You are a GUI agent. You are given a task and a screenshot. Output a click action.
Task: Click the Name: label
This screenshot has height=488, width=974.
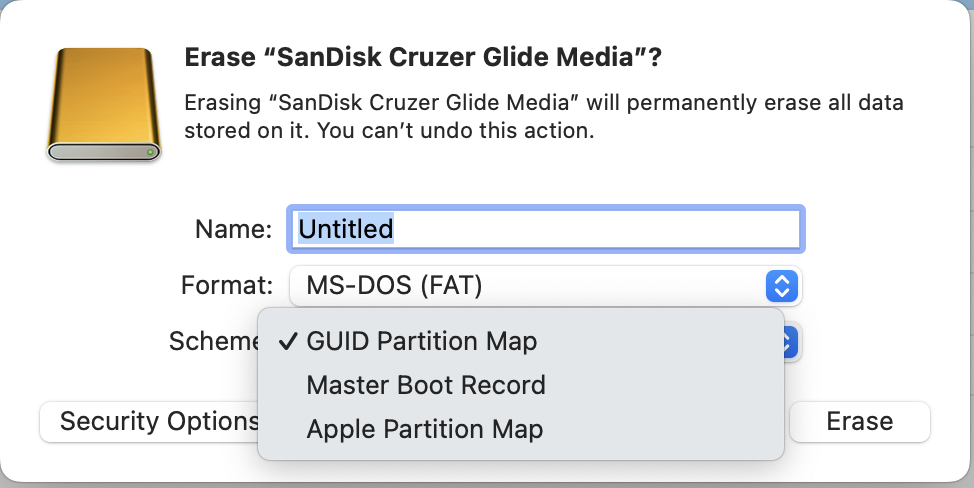point(233,230)
